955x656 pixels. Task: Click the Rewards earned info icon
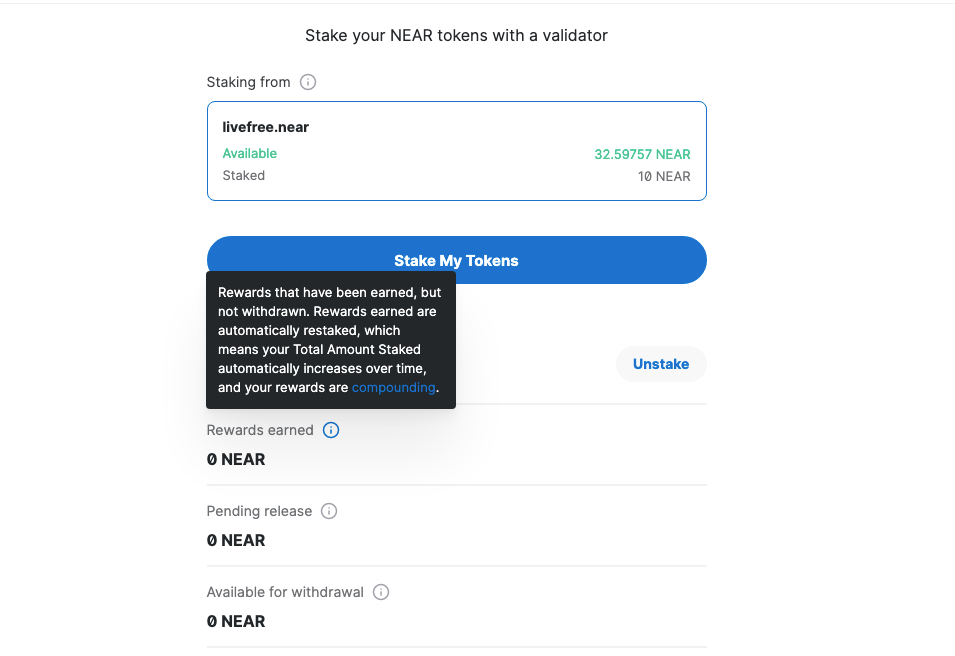coord(331,430)
